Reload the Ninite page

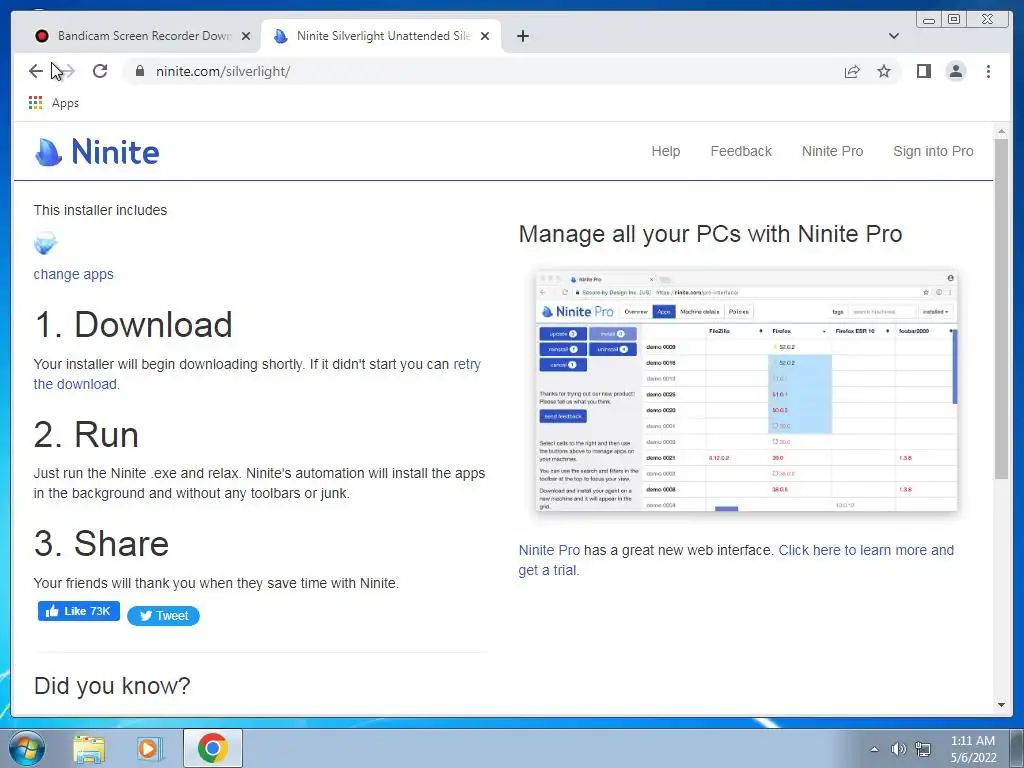point(100,71)
